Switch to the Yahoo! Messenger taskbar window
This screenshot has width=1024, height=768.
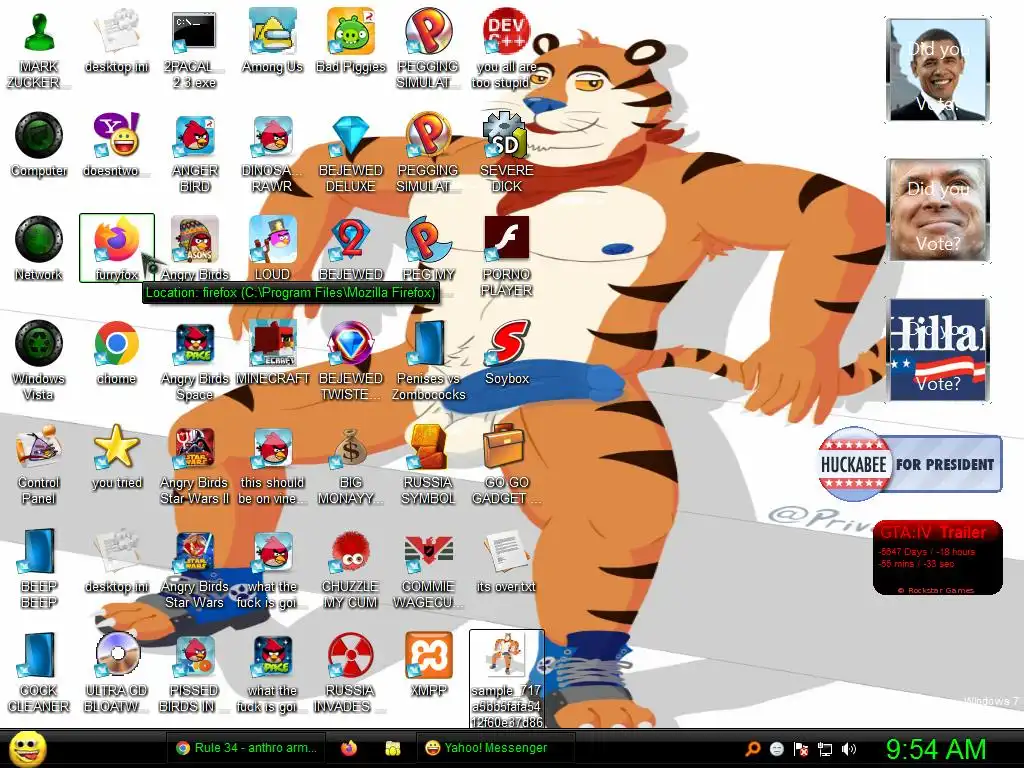point(495,748)
